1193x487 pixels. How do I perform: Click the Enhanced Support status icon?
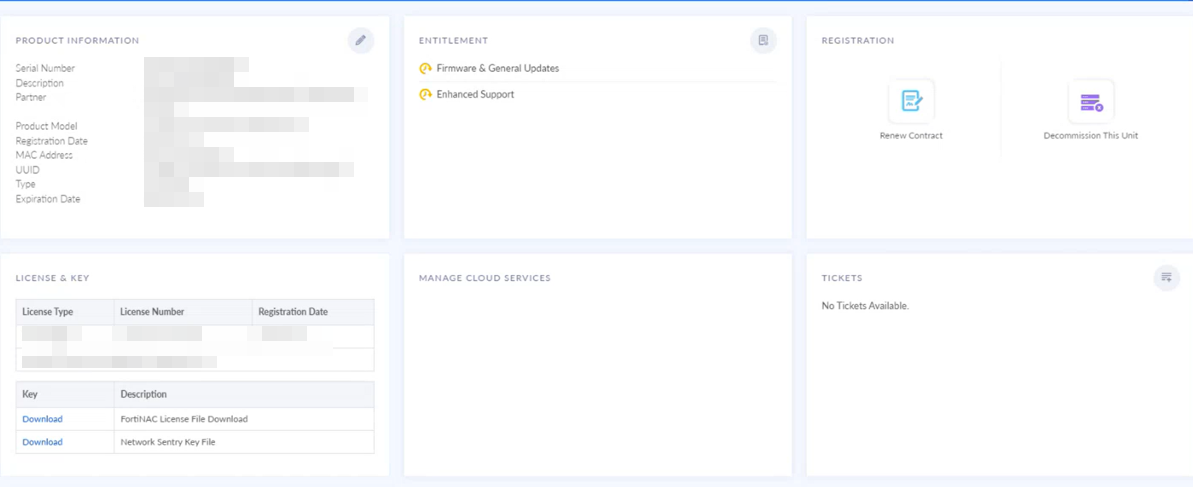click(x=426, y=95)
